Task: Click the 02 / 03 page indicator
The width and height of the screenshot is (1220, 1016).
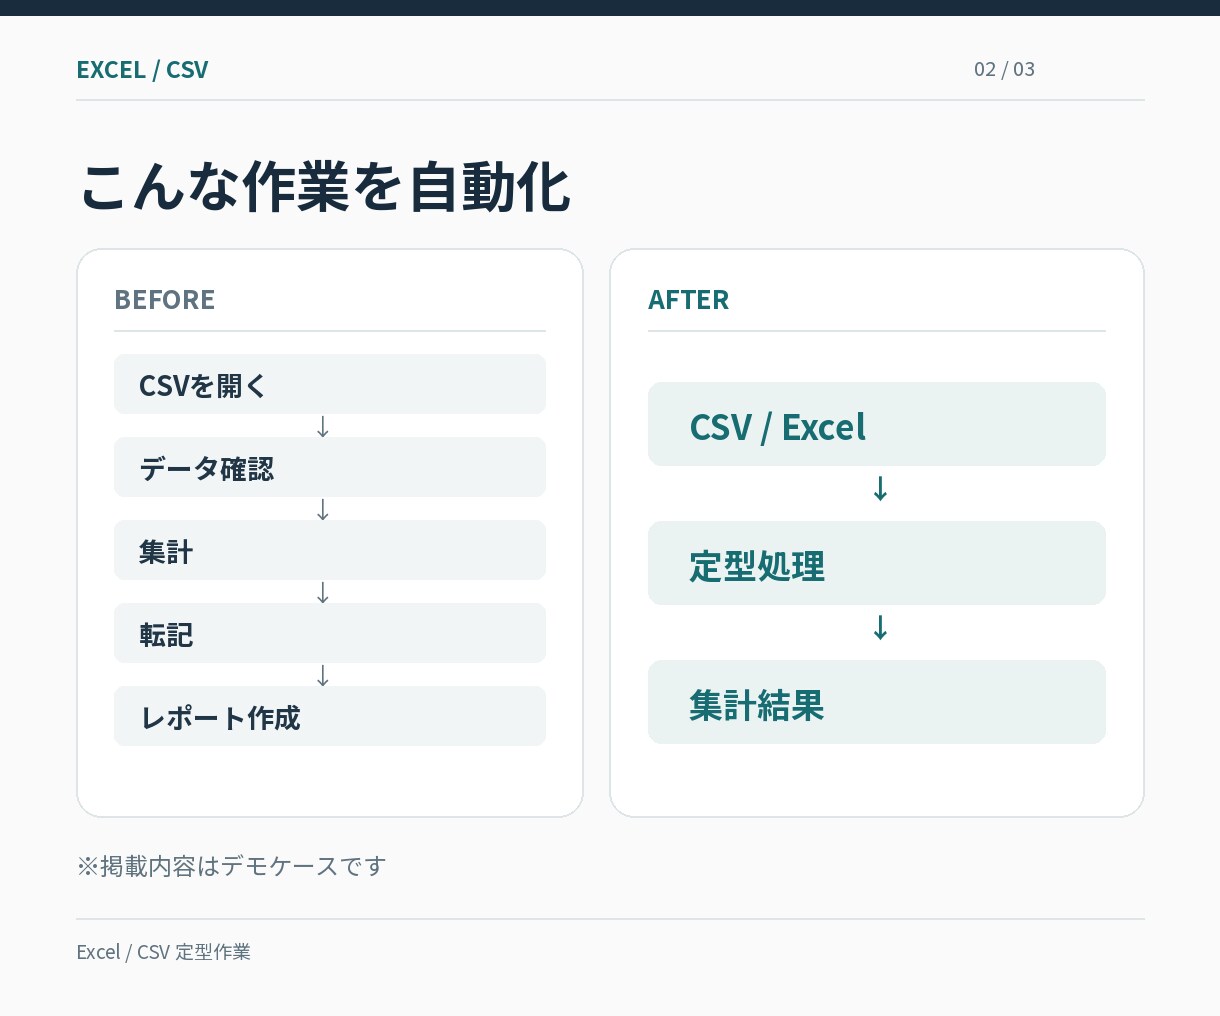Action: point(1004,69)
